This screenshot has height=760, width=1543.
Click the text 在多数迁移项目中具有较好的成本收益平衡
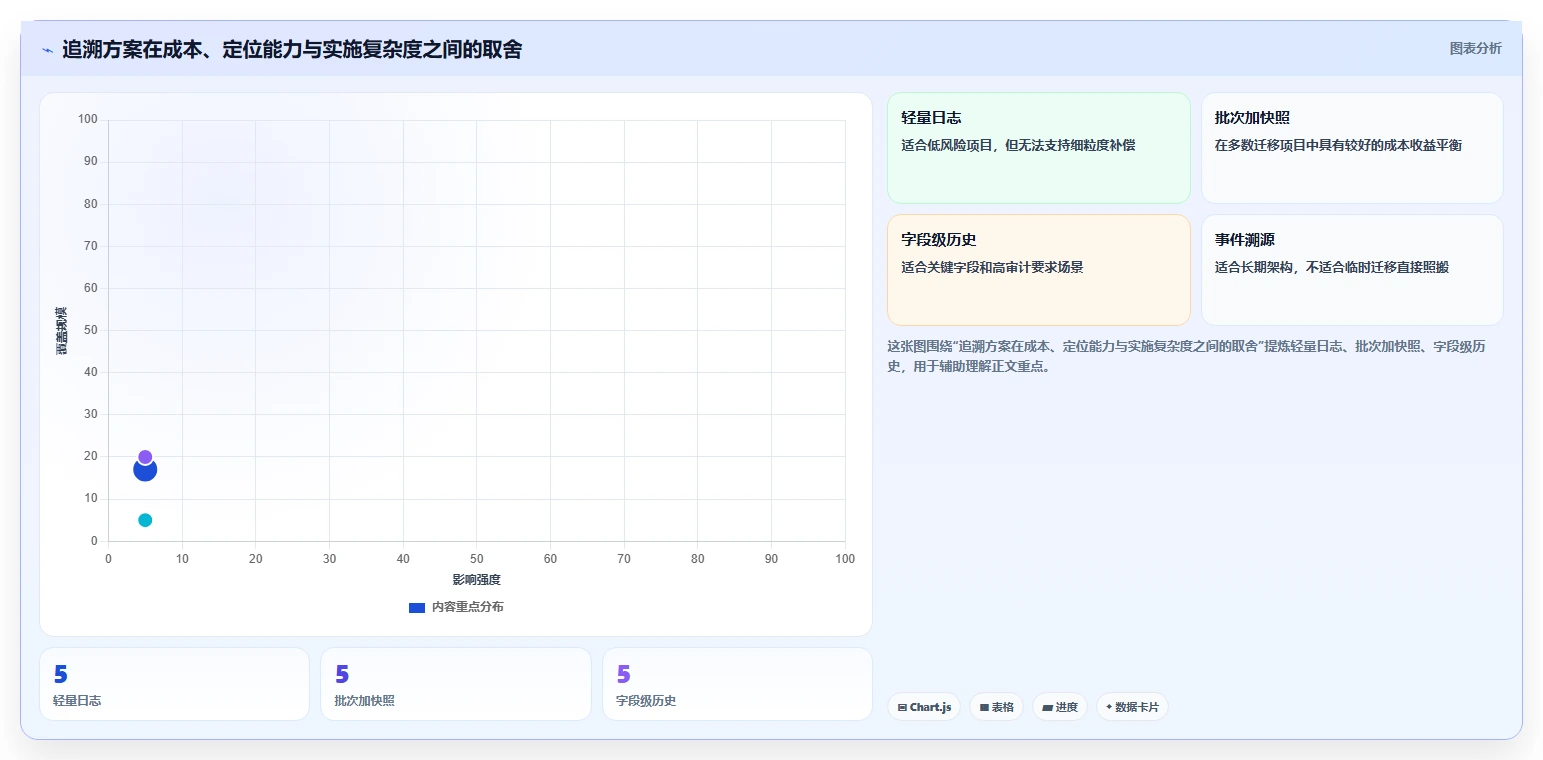tap(1338, 145)
